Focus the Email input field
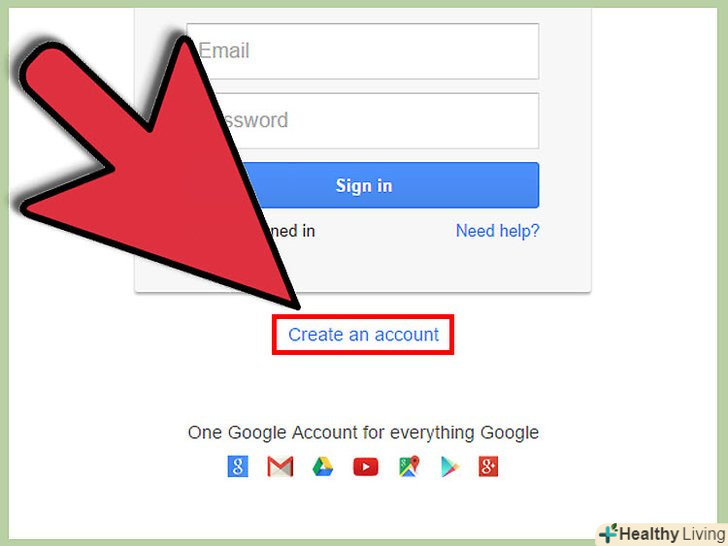Image resolution: width=728 pixels, height=546 pixels. click(x=363, y=51)
